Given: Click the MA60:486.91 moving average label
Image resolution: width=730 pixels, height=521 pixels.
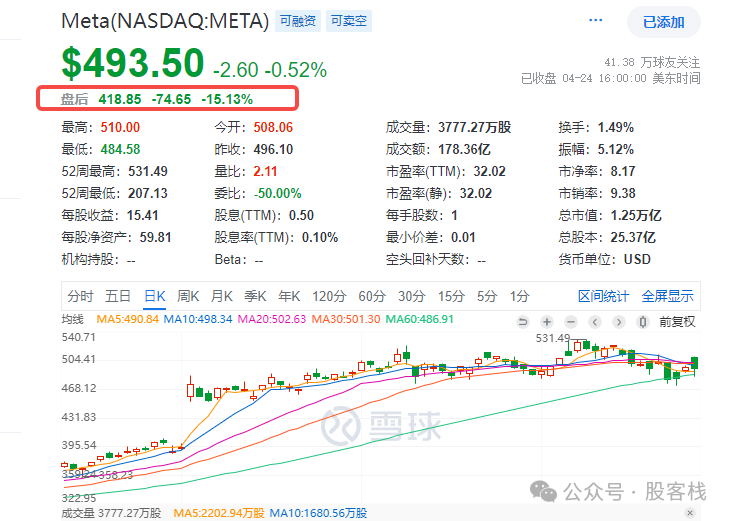Looking at the screenshot, I should tap(419, 319).
